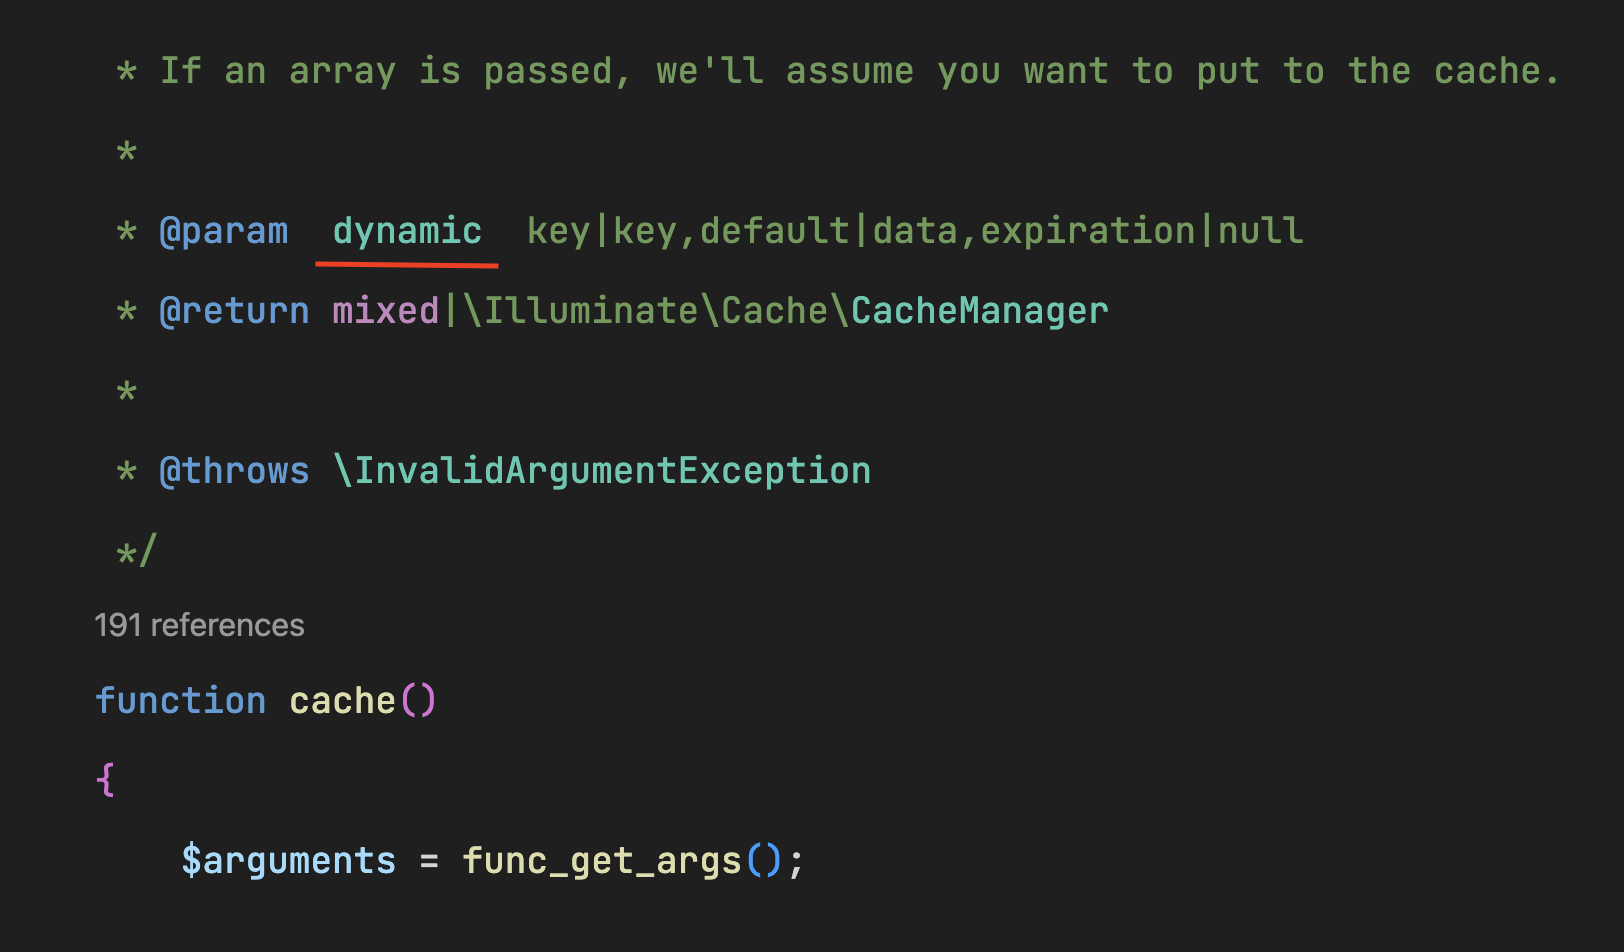Click the mixed return type keyword
Viewport: 1624px width, 952px height.
385,311
